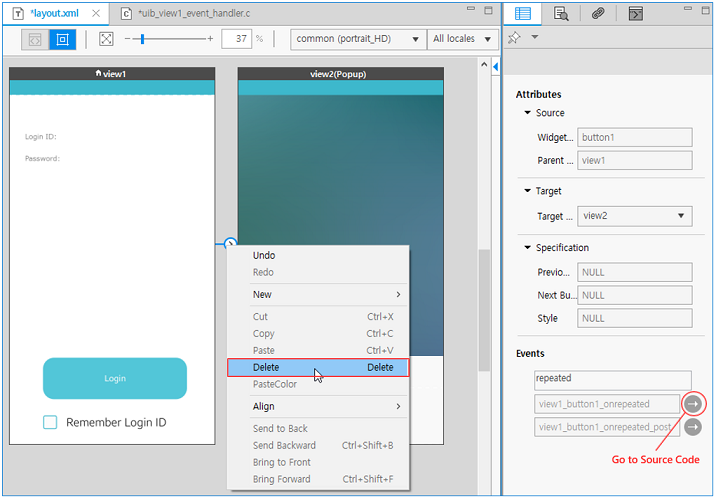Toggle the Remember Login ID checkbox
Viewport: 716px width, 499px height.
[50, 423]
